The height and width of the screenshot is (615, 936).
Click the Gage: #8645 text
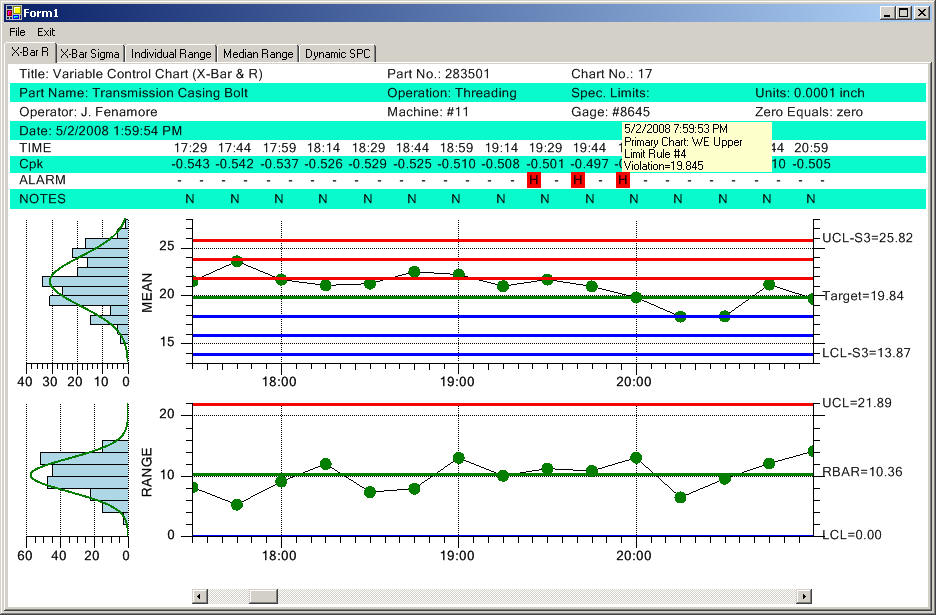[x=610, y=112]
